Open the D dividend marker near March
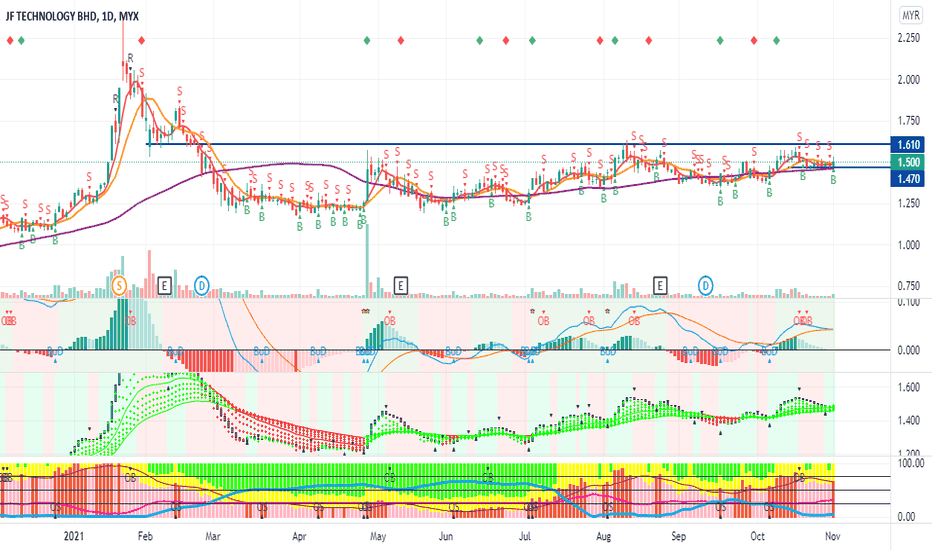The height and width of the screenshot is (550, 932). [201, 285]
